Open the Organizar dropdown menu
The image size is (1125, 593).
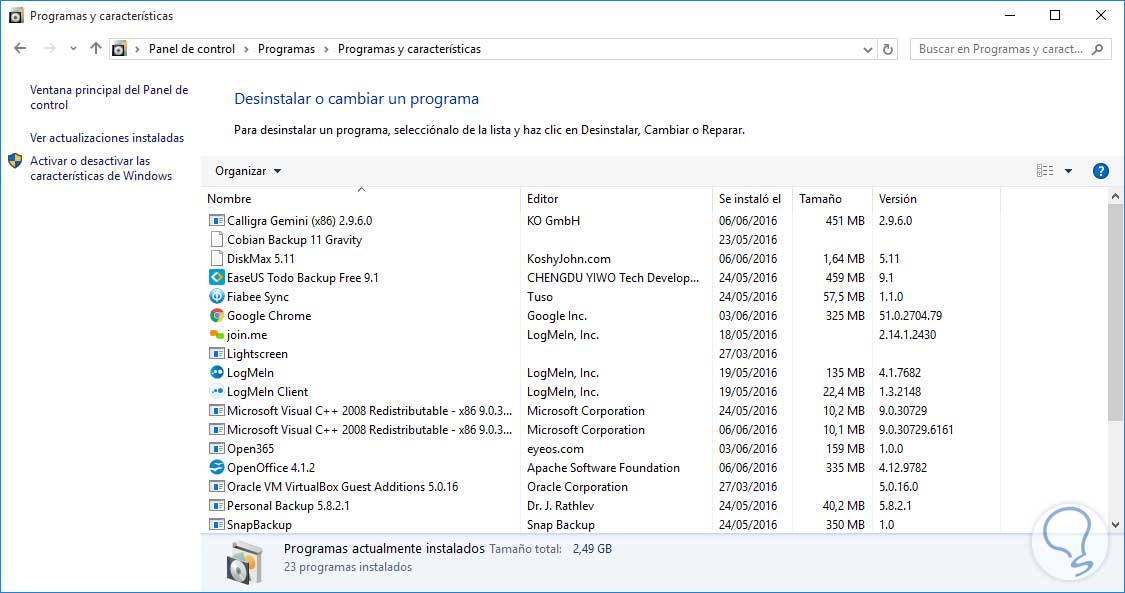point(248,171)
